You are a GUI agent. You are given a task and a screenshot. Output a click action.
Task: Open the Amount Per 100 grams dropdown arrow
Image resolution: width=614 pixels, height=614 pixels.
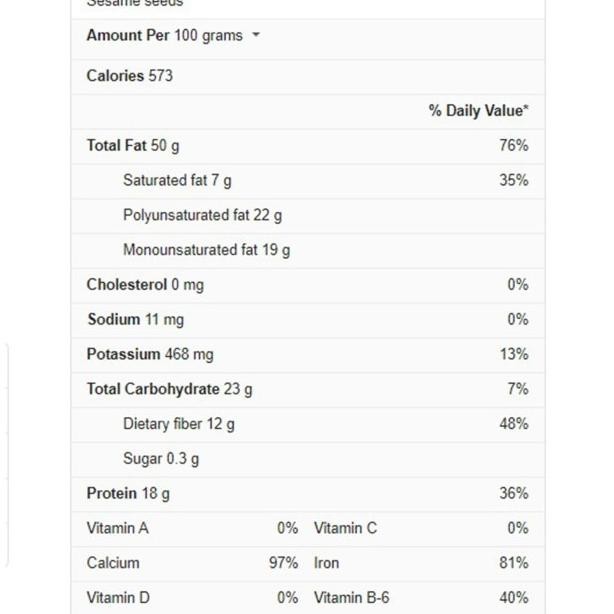click(x=257, y=35)
